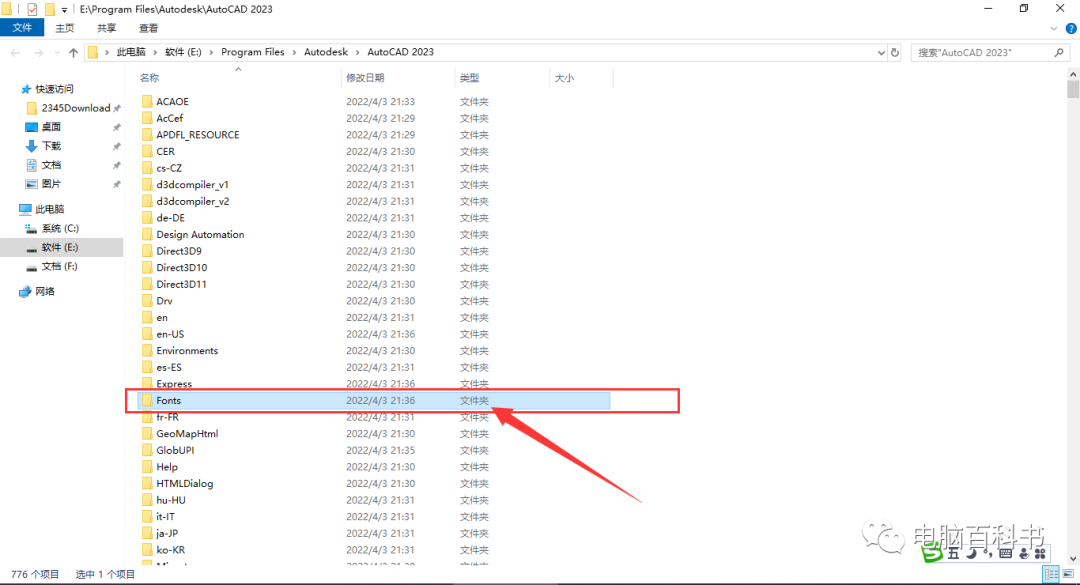Open address bar history dropdown
The image size is (1080, 585).
pos(881,52)
